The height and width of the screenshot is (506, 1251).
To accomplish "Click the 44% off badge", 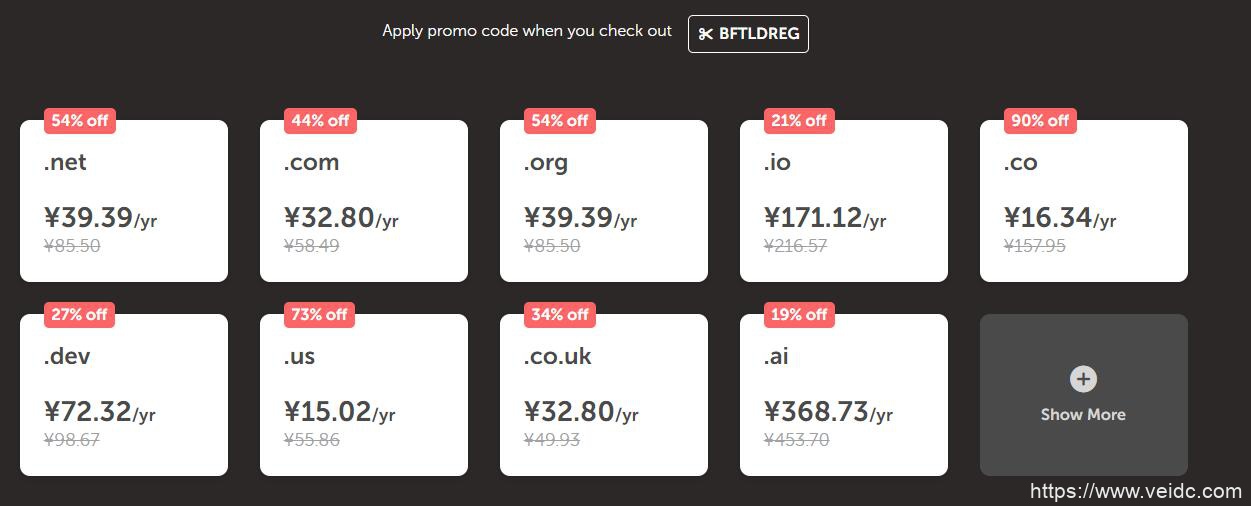I will point(320,121).
